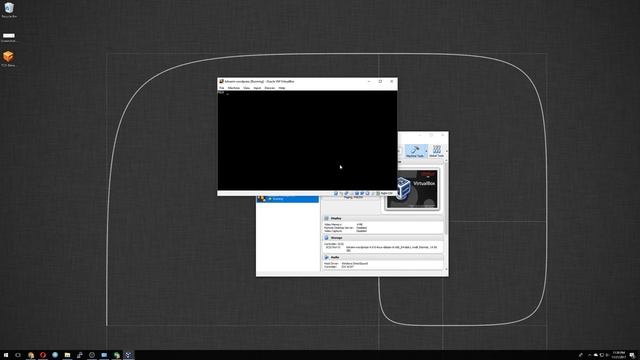Open Cortana search on taskbar

pos(18,355)
